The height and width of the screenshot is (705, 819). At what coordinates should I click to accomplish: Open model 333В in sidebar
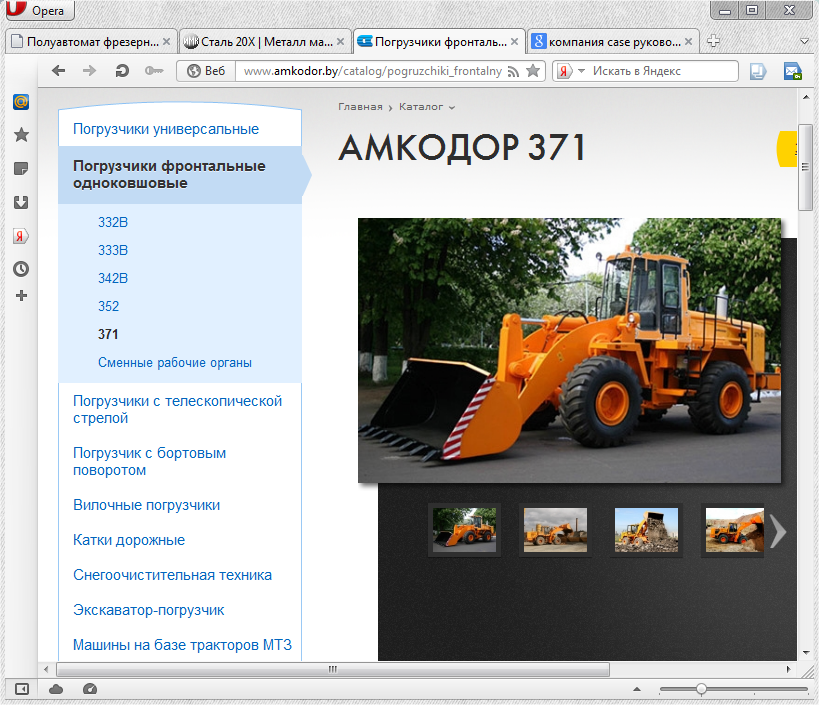tap(113, 250)
